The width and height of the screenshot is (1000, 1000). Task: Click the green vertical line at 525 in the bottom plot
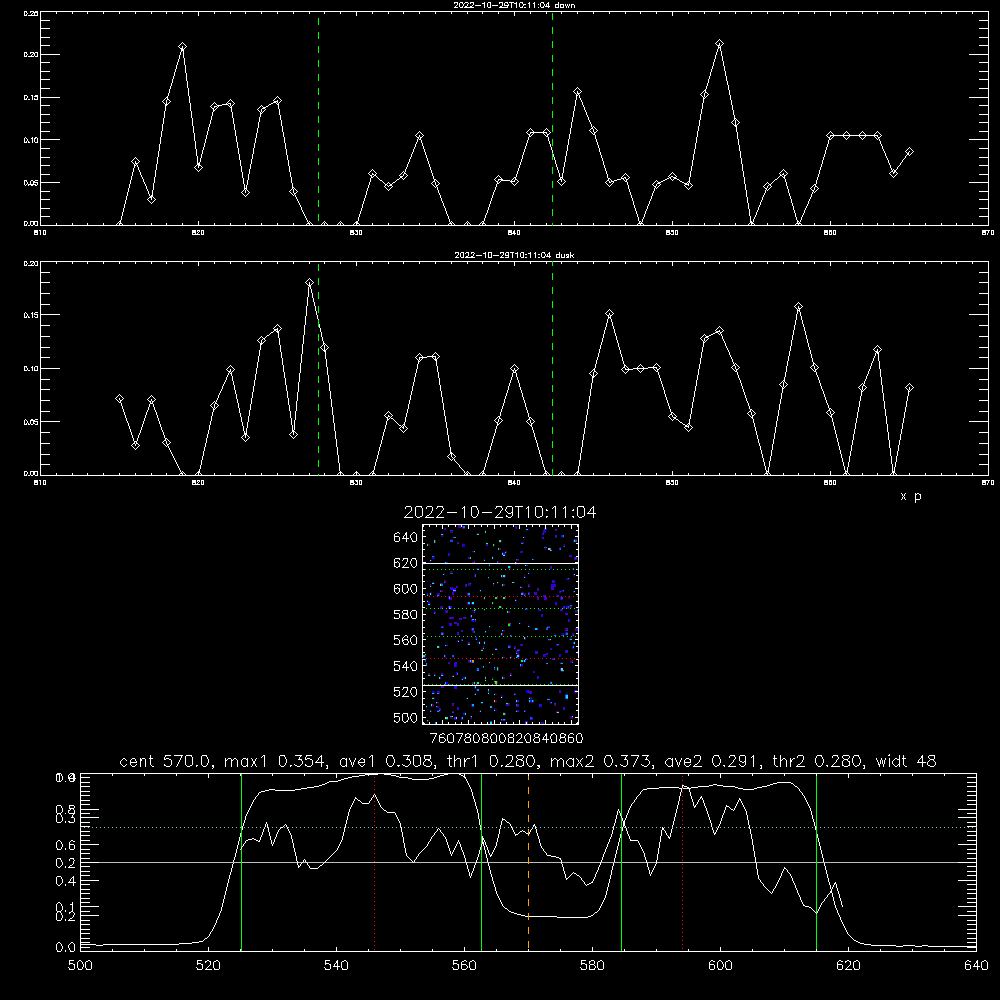pyautogui.click(x=242, y=861)
